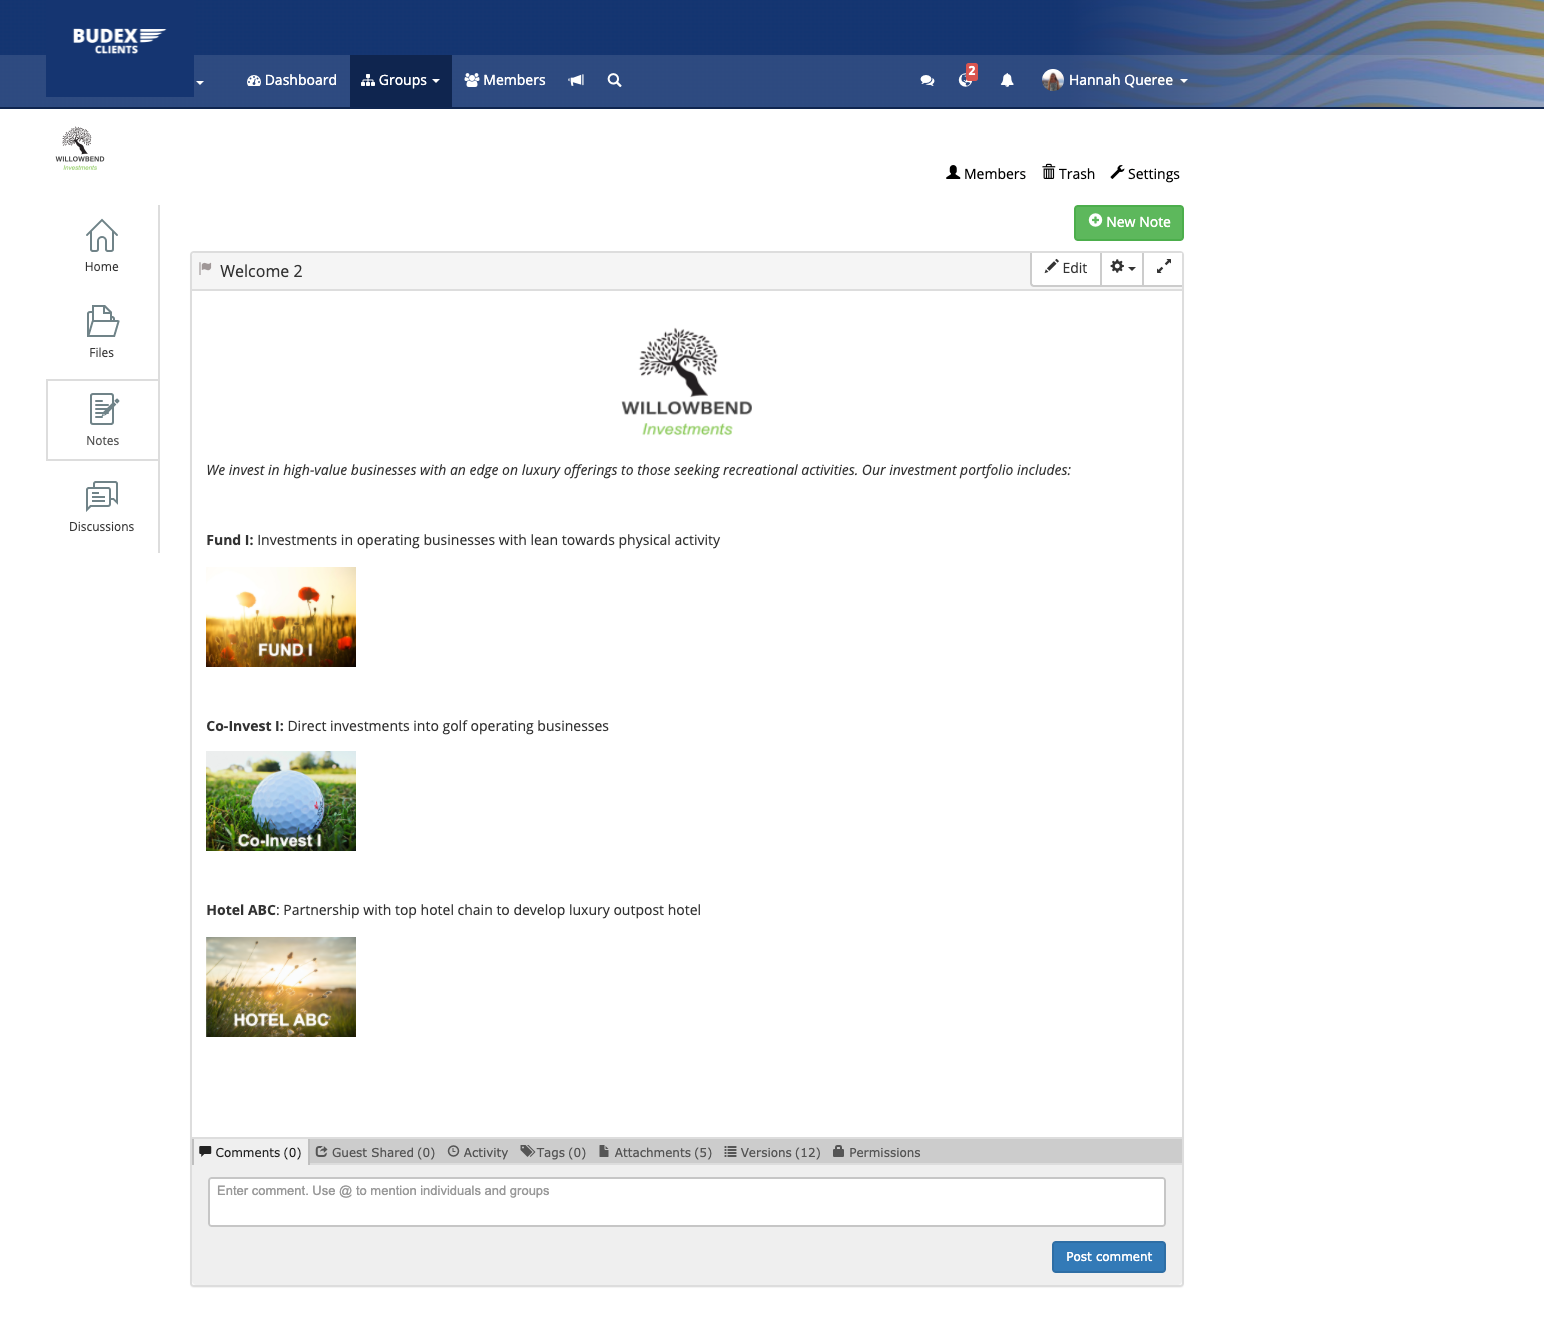The width and height of the screenshot is (1544, 1322).
Task: Click the New Note button
Action: pyautogui.click(x=1128, y=222)
